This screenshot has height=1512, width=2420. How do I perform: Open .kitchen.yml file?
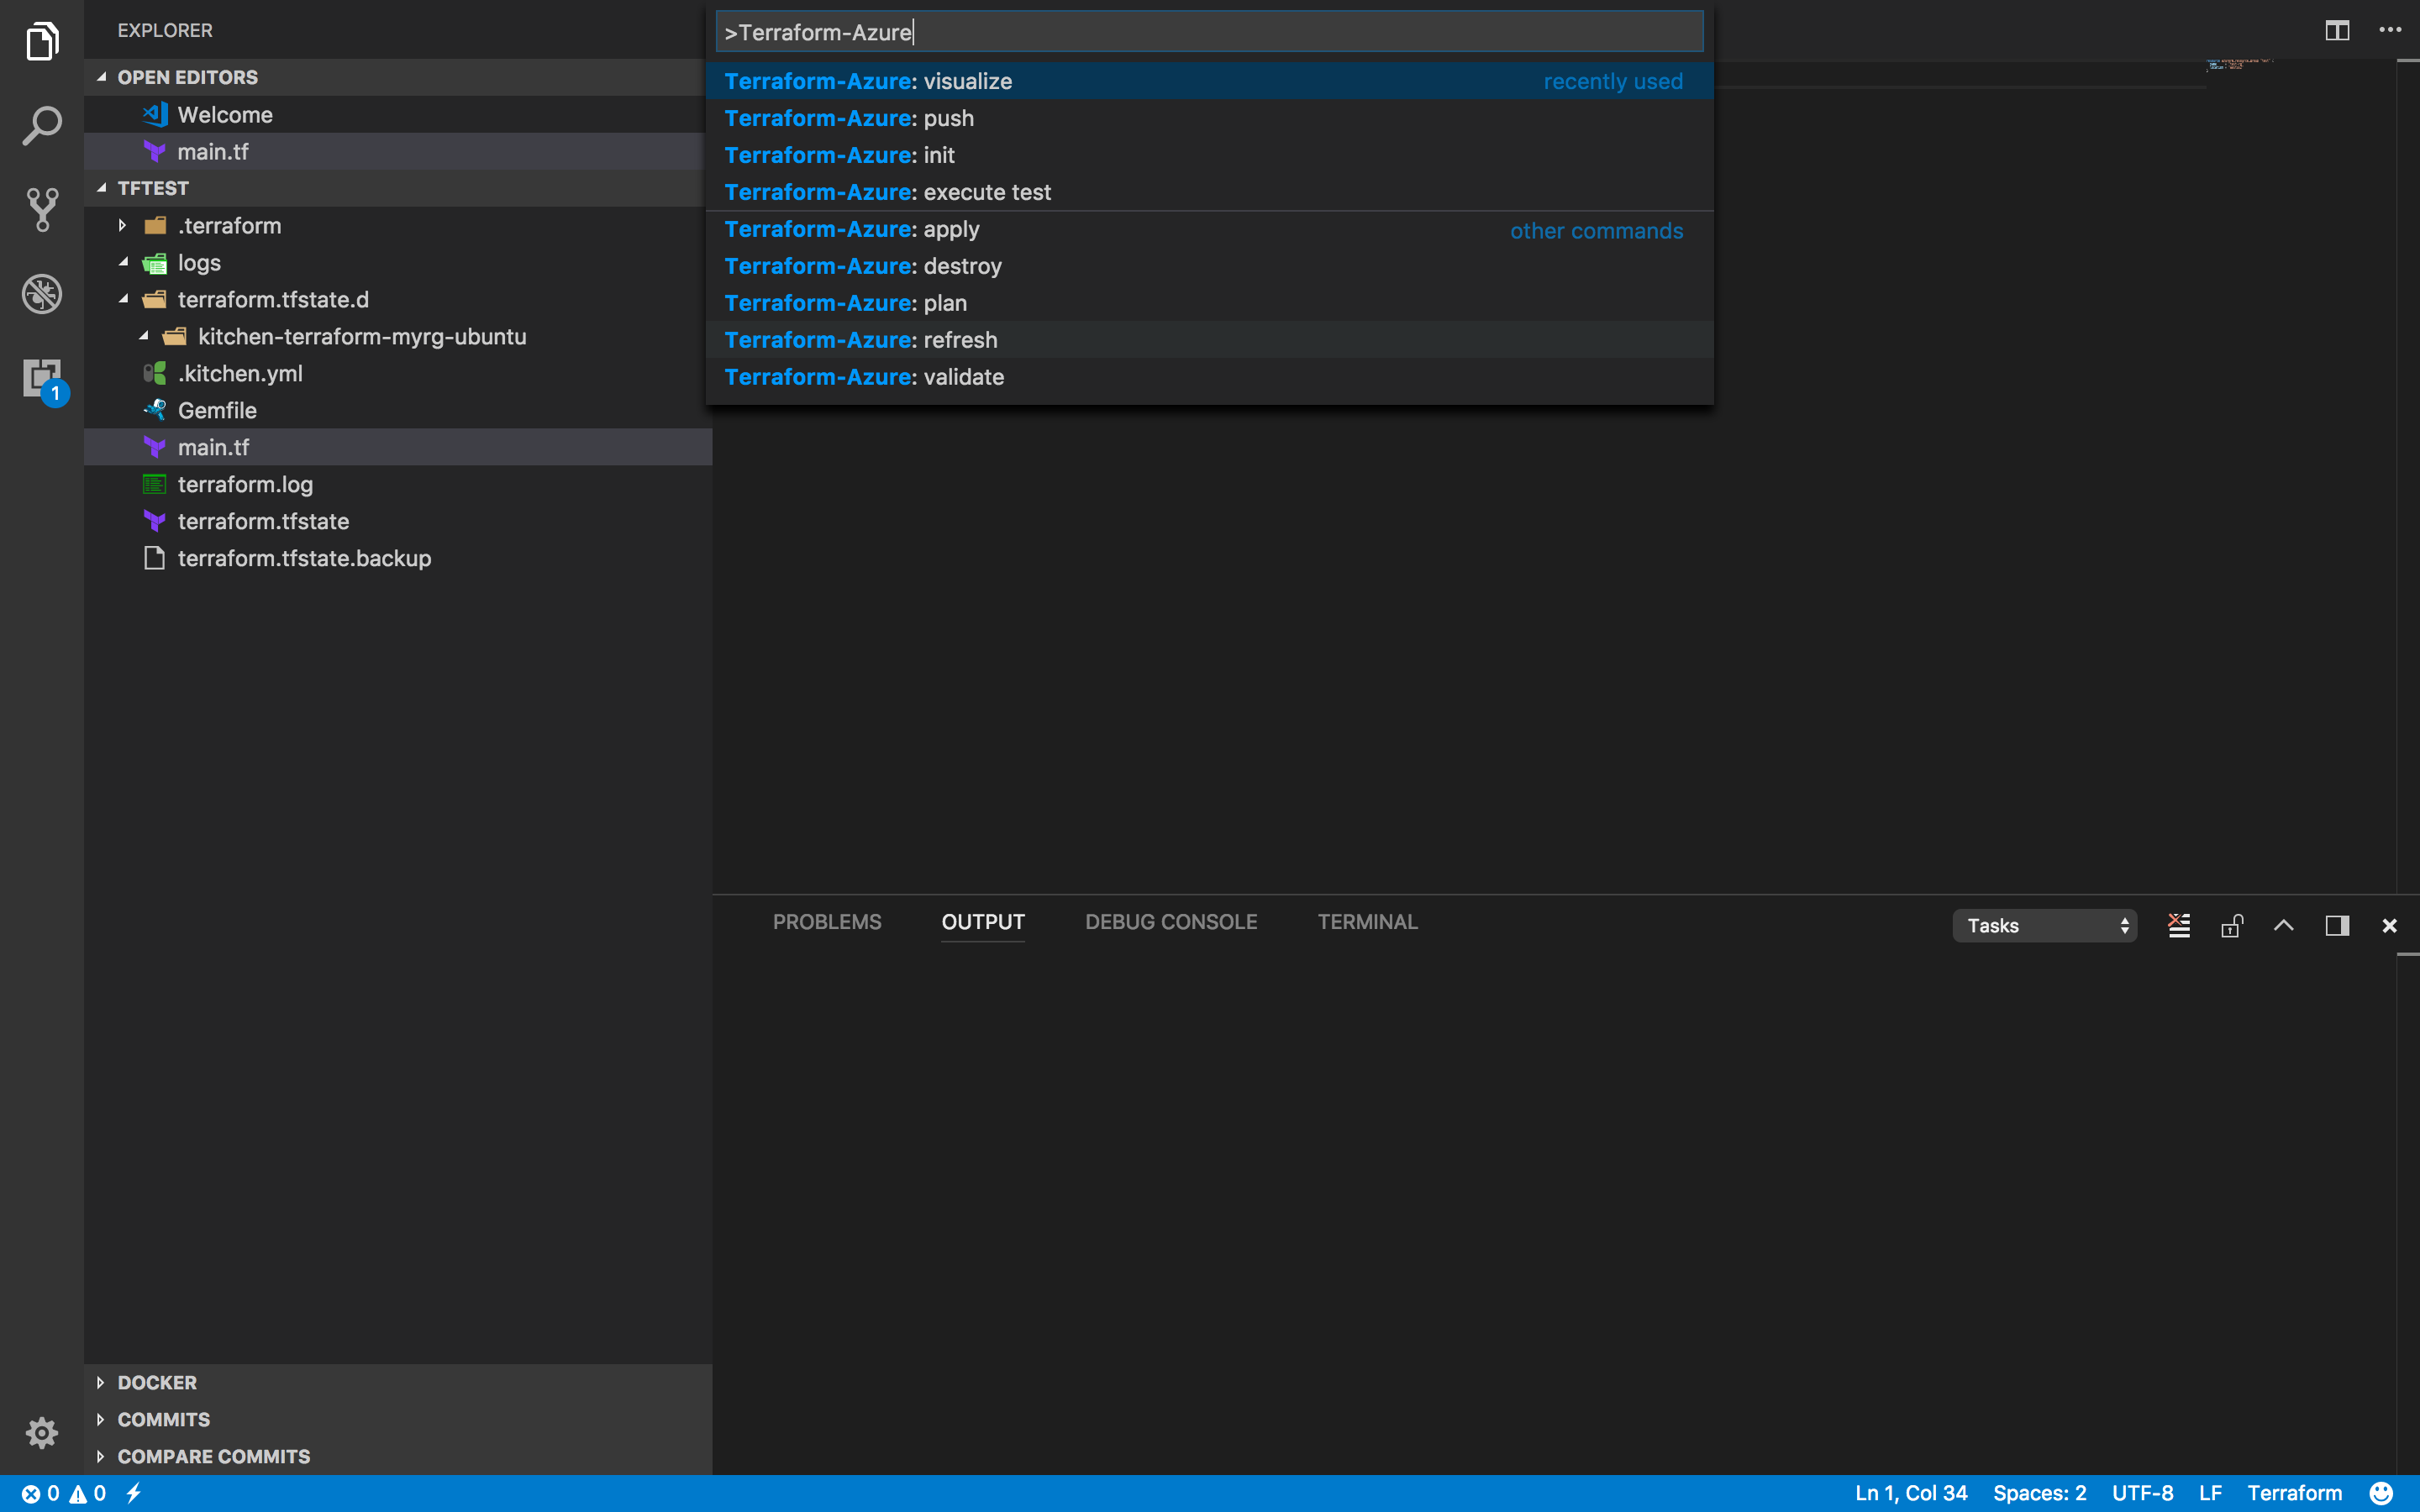[398, 373]
